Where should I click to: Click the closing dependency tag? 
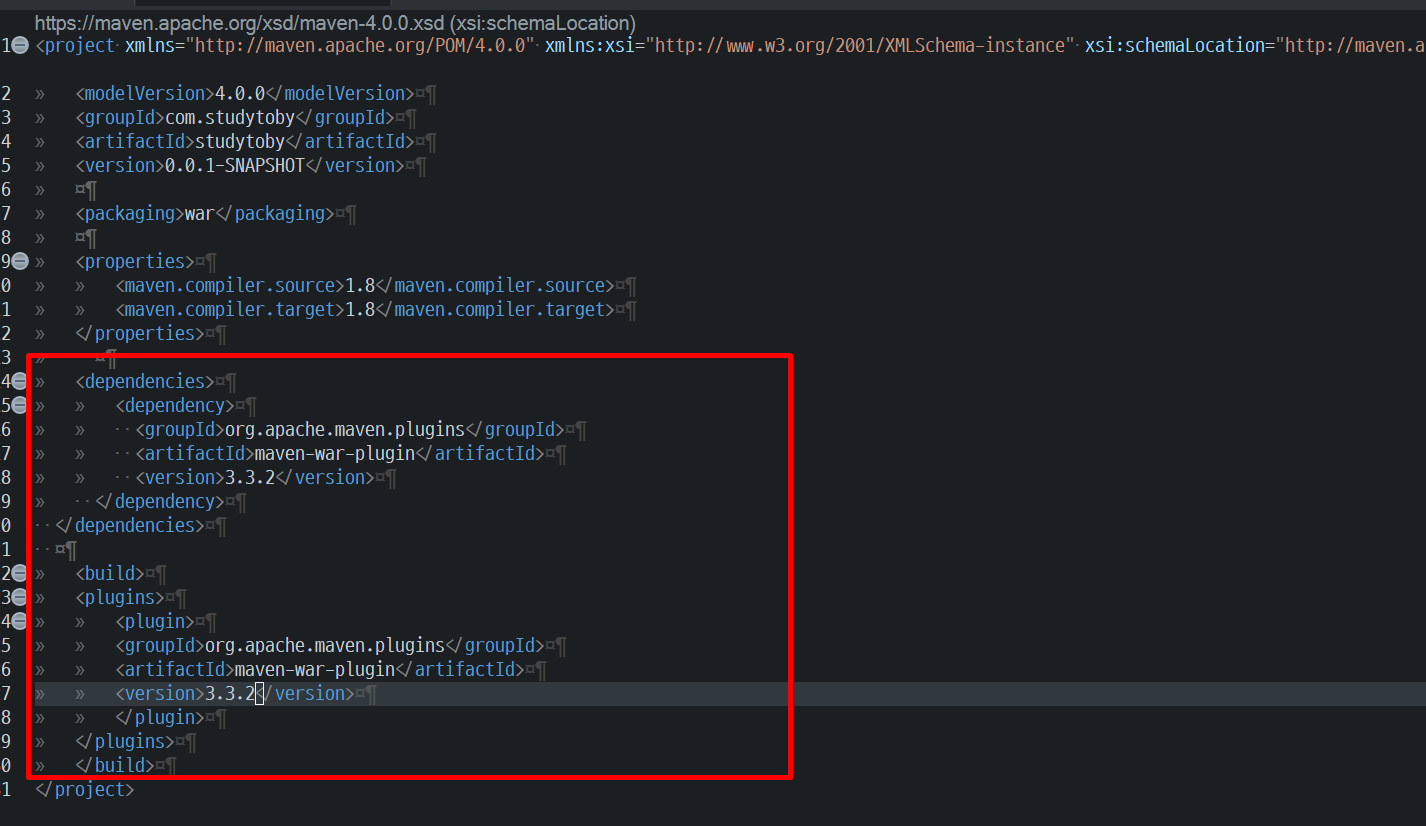tap(160, 501)
